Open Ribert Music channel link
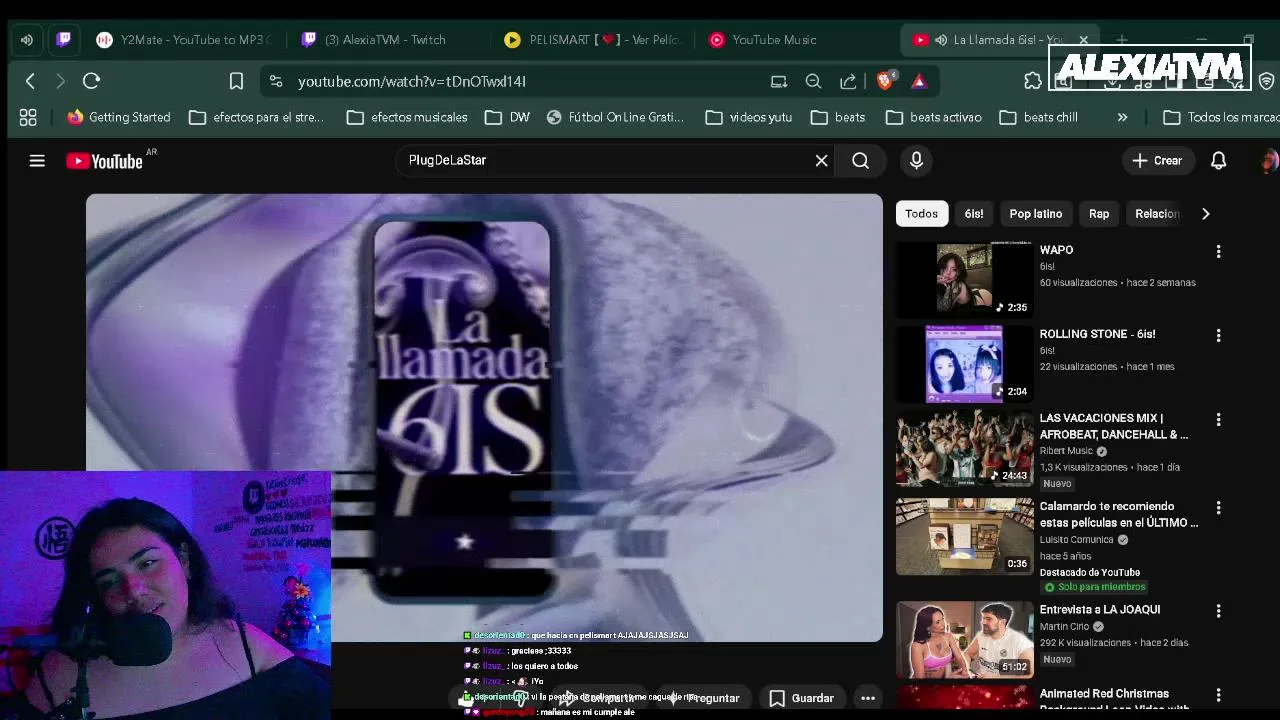1280x720 pixels. [x=1066, y=451]
